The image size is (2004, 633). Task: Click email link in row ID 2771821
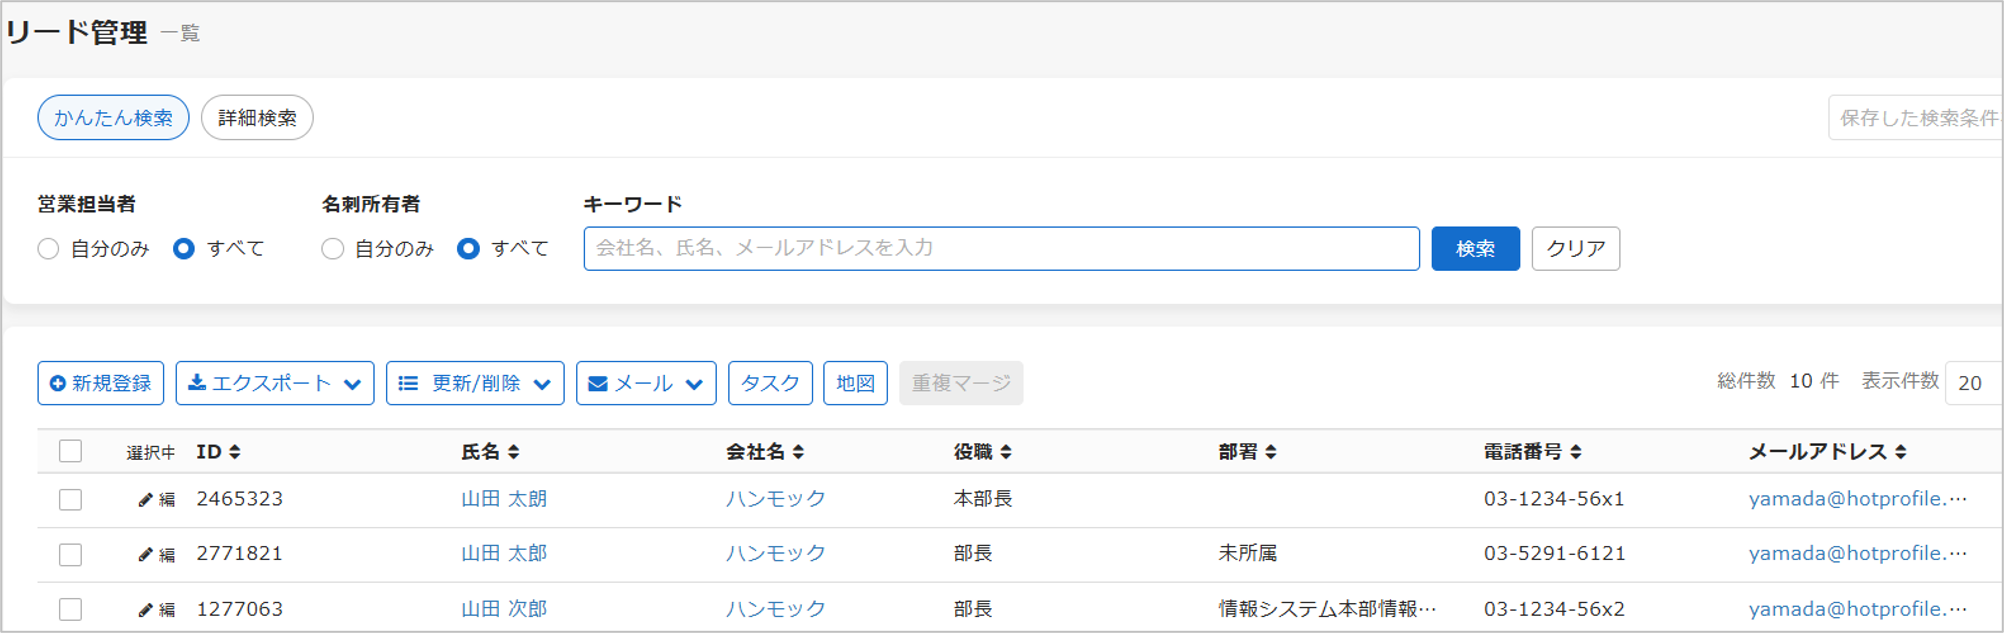1857,554
